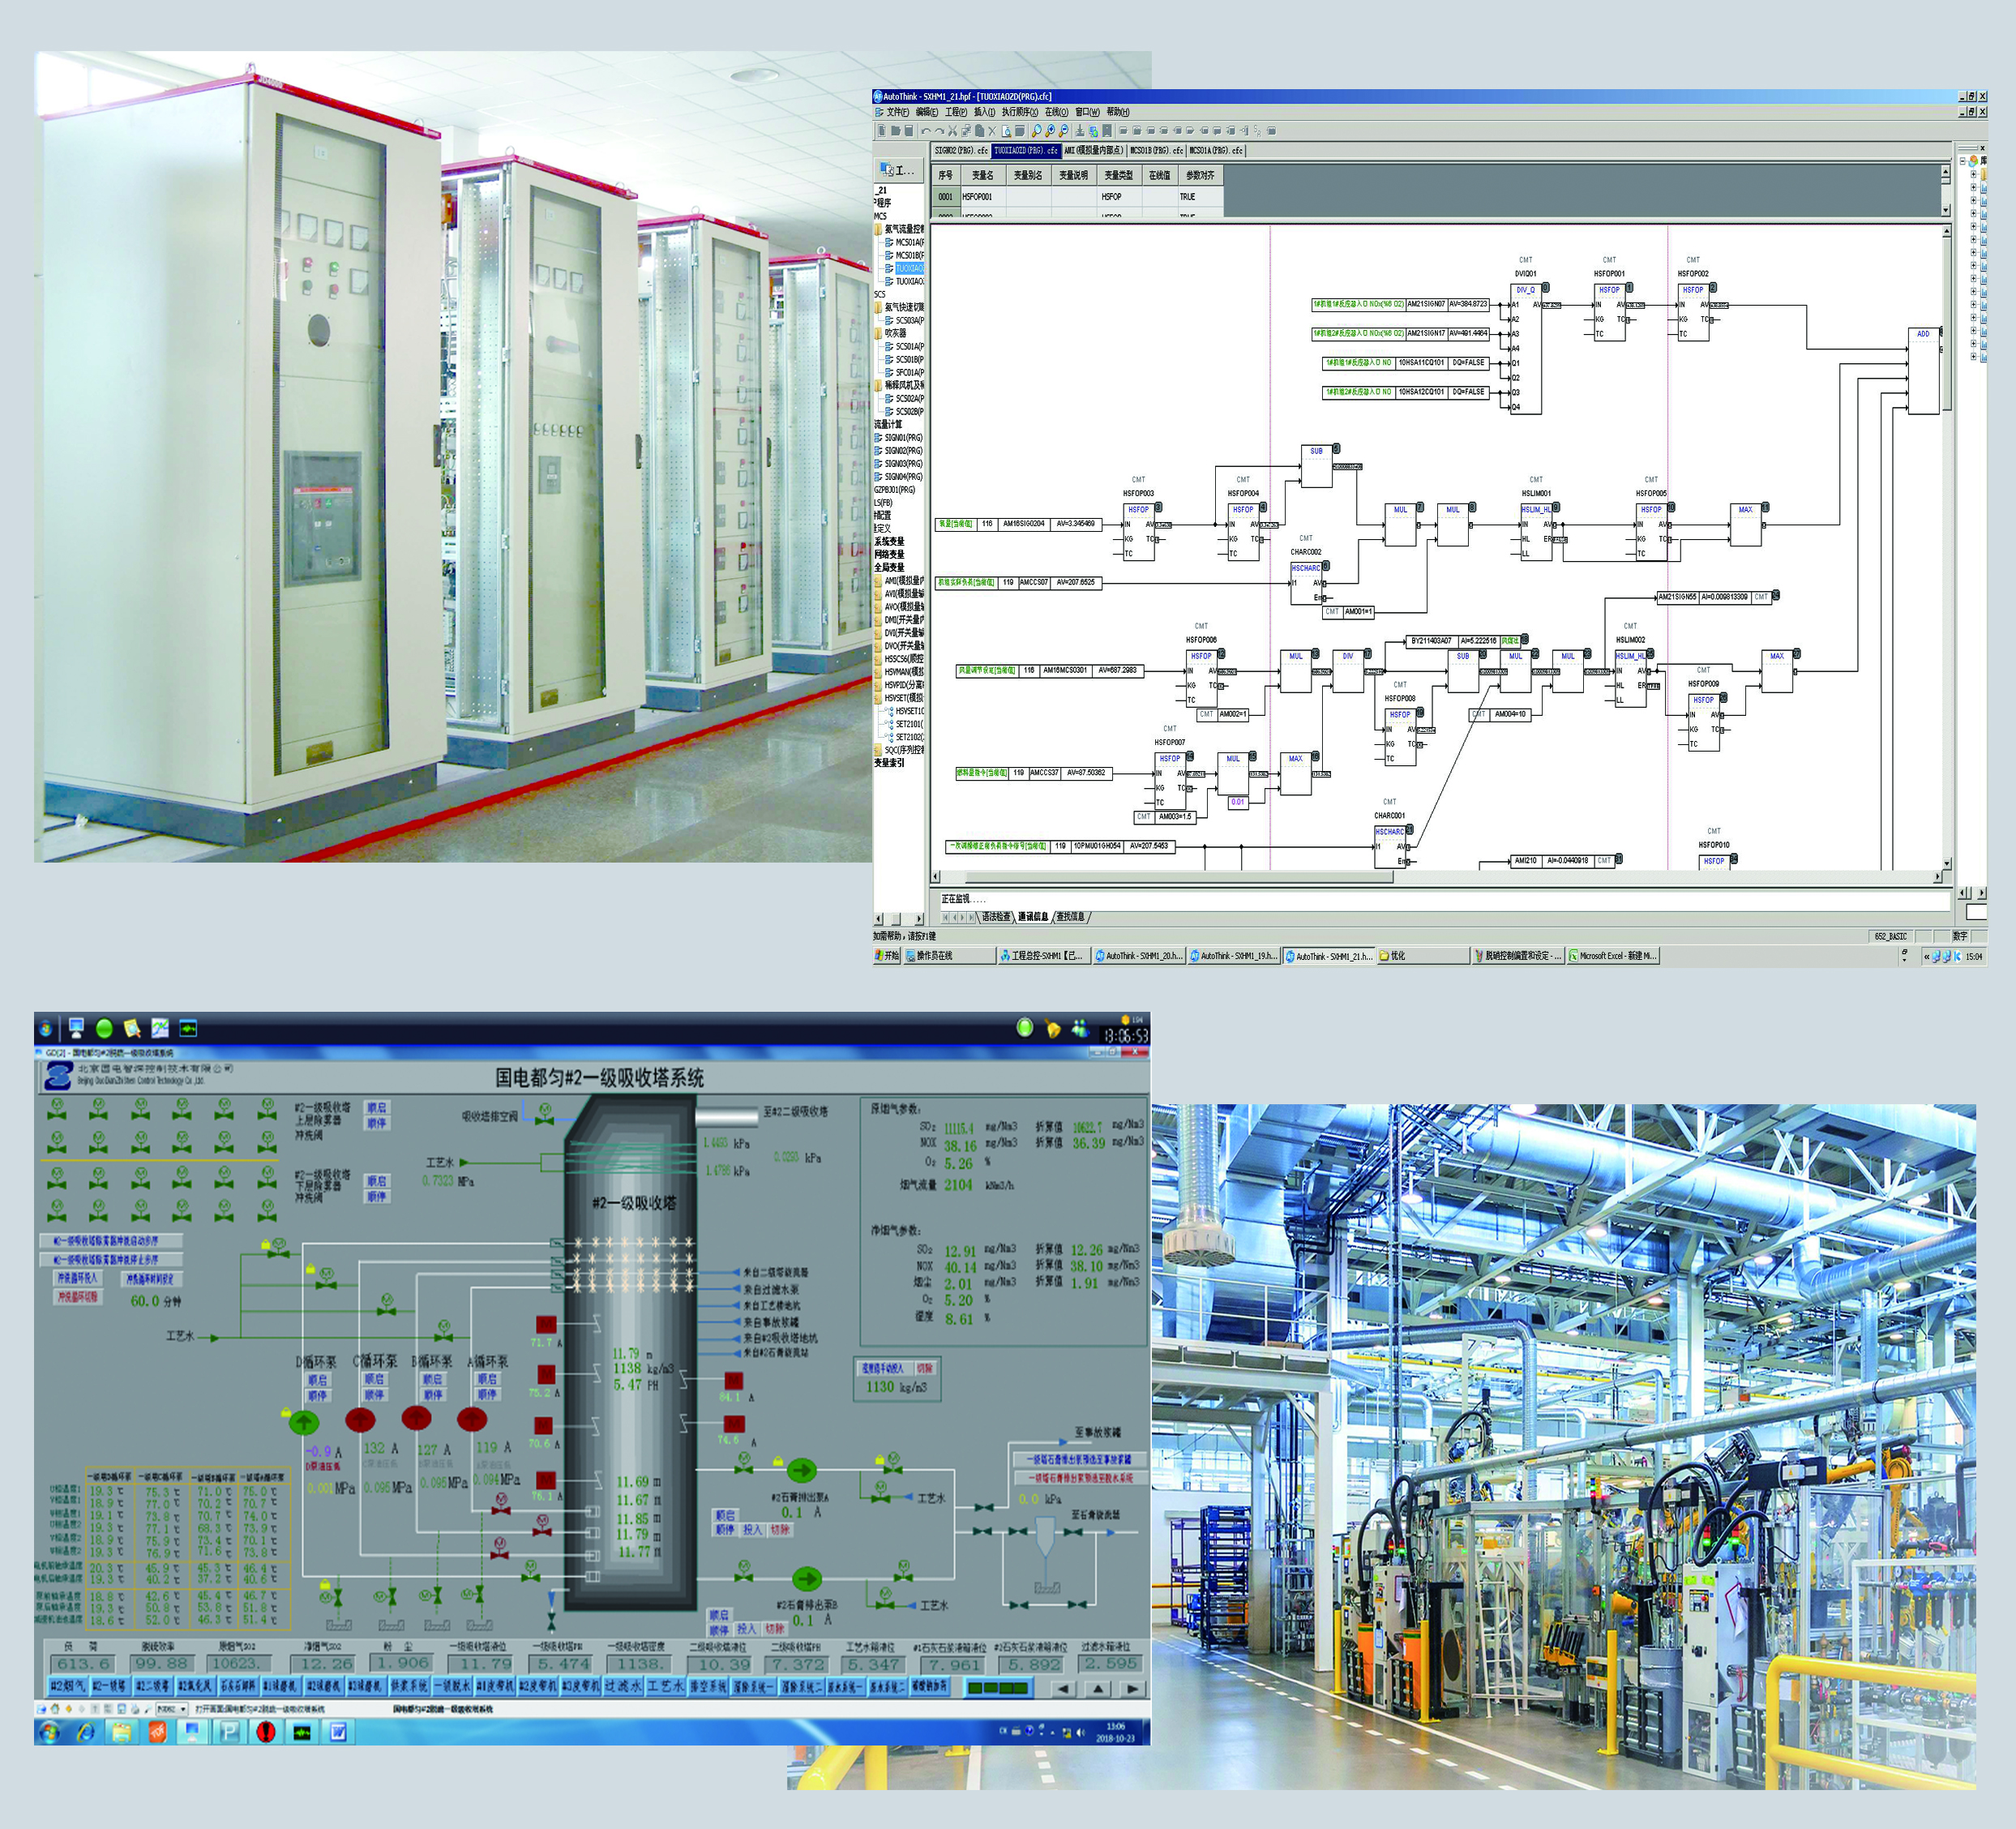Select the 通讯信息 output tab
Screen dimensions: 2016x1829
[x=1033, y=916]
